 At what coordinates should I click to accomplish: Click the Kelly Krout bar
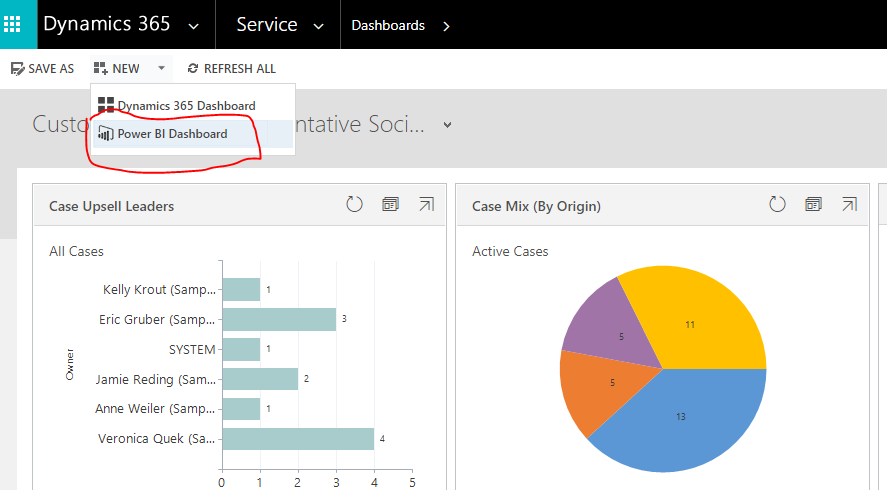click(242, 289)
